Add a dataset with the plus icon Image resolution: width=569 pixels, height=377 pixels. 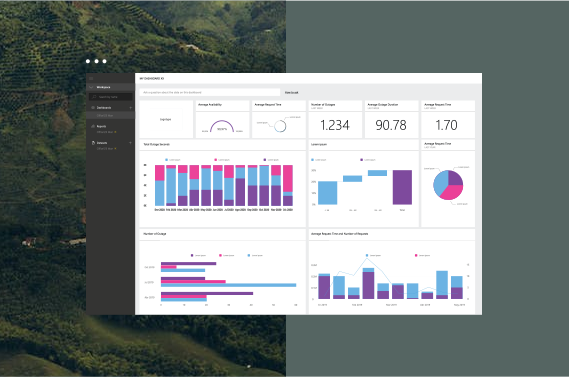pos(130,143)
